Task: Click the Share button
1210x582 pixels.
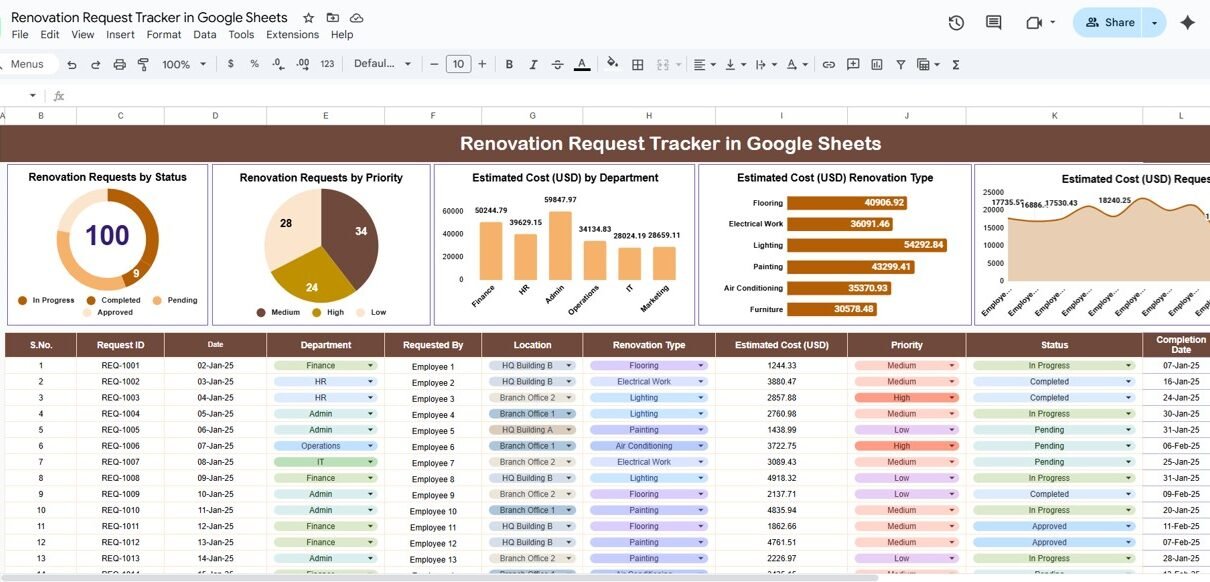Action: [1109, 22]
